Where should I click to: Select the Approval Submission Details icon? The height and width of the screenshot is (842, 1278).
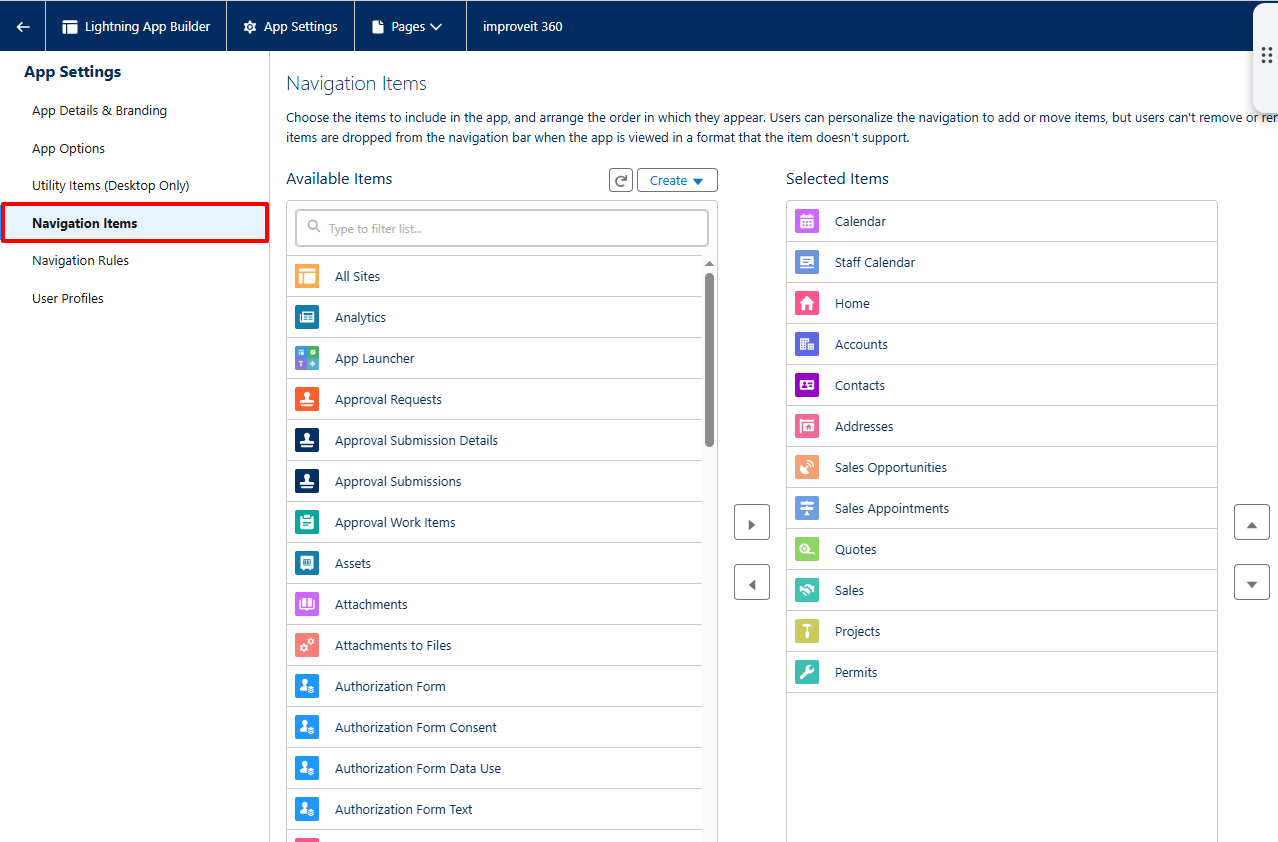click(x=307, y=440)
